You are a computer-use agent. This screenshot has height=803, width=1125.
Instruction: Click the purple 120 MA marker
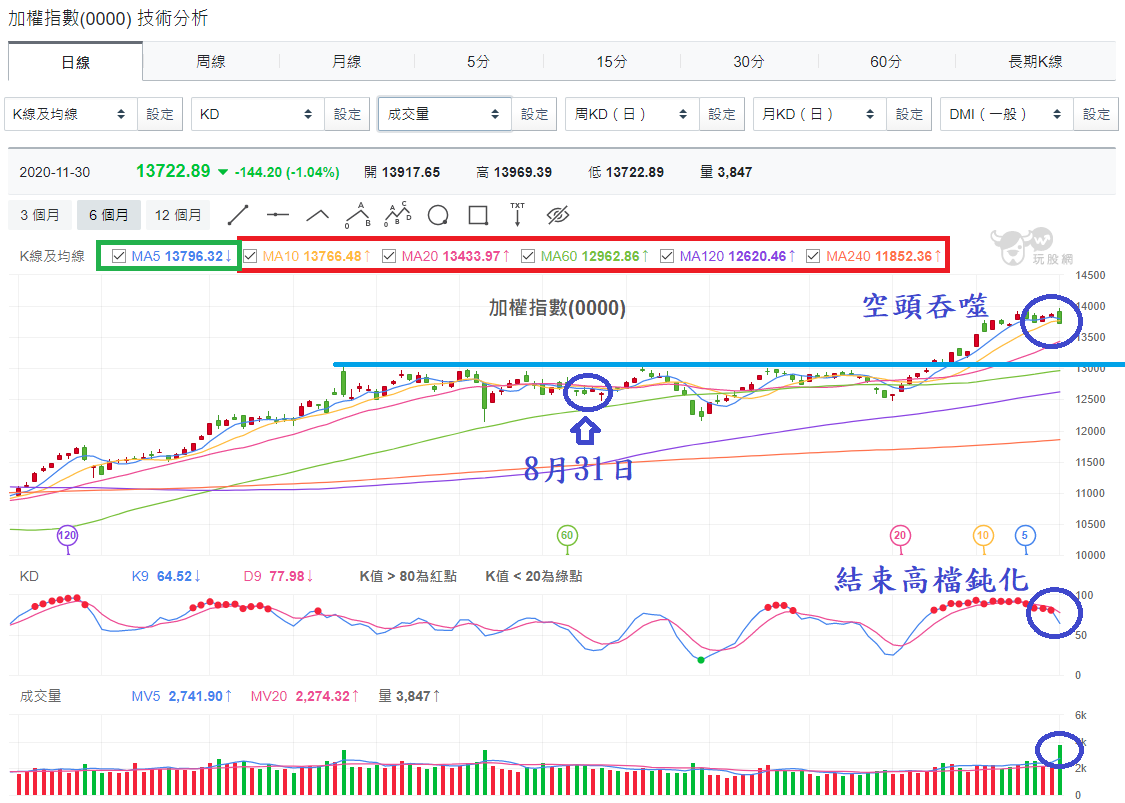click(67, 535)
